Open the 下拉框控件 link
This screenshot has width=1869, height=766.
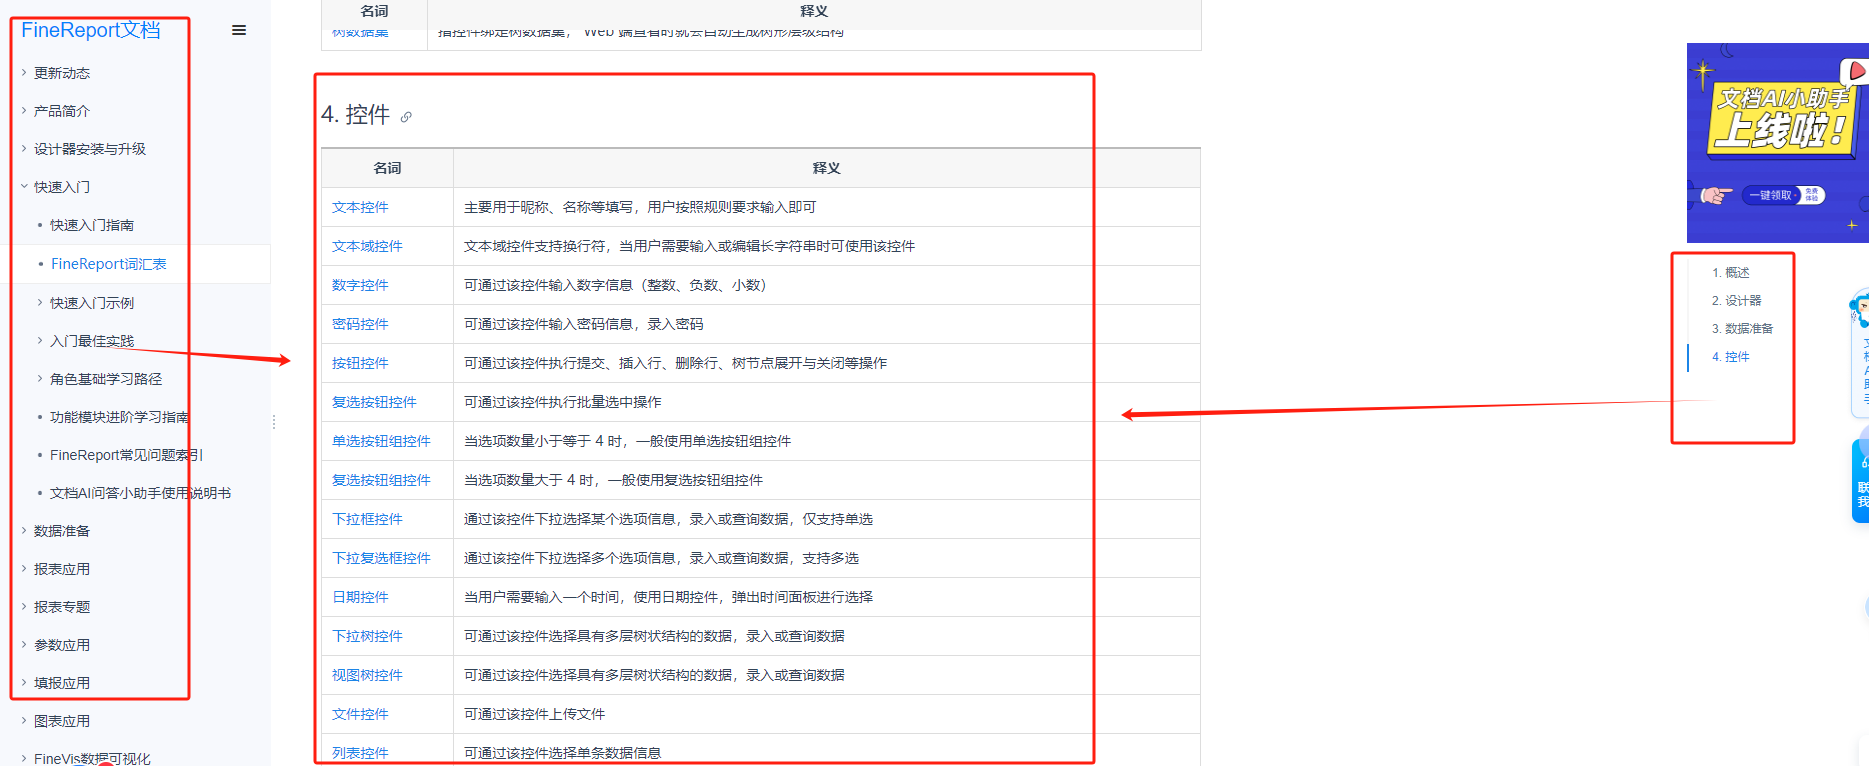pos(367,519)
